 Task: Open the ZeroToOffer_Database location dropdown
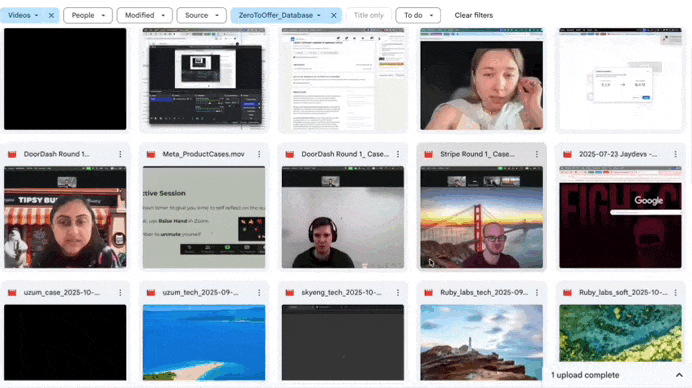point(279,15)
